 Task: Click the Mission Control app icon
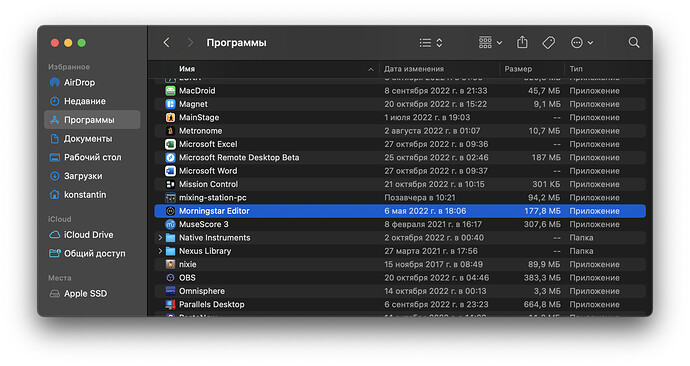pyautogui.click(x=170, y=184)
